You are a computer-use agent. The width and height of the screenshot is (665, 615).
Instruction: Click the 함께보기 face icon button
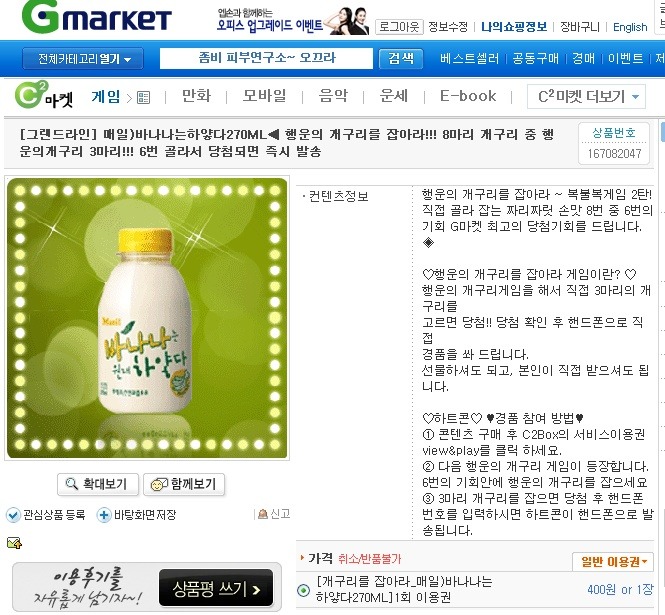pos(184,484)
